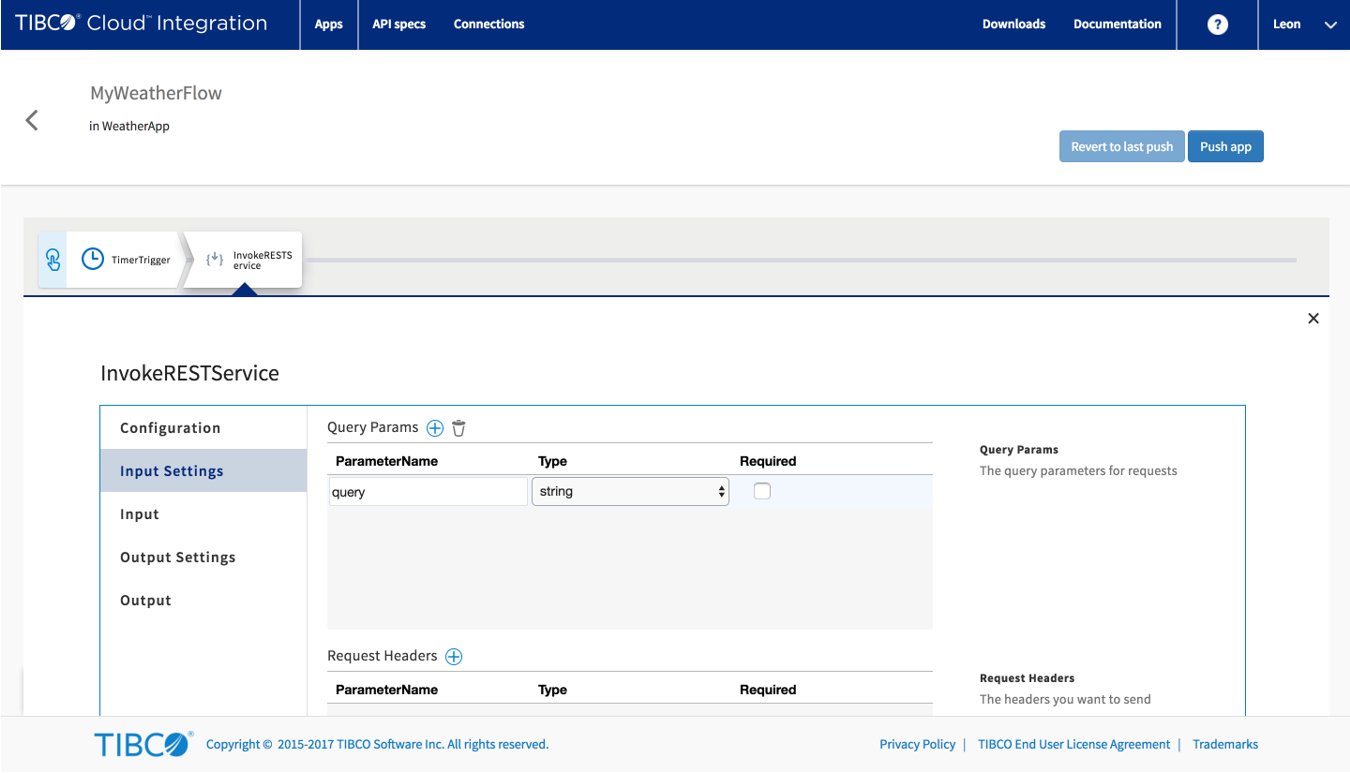Click the delete Query Params trash icon
The image size is (1350, 774).
(459, 428)
